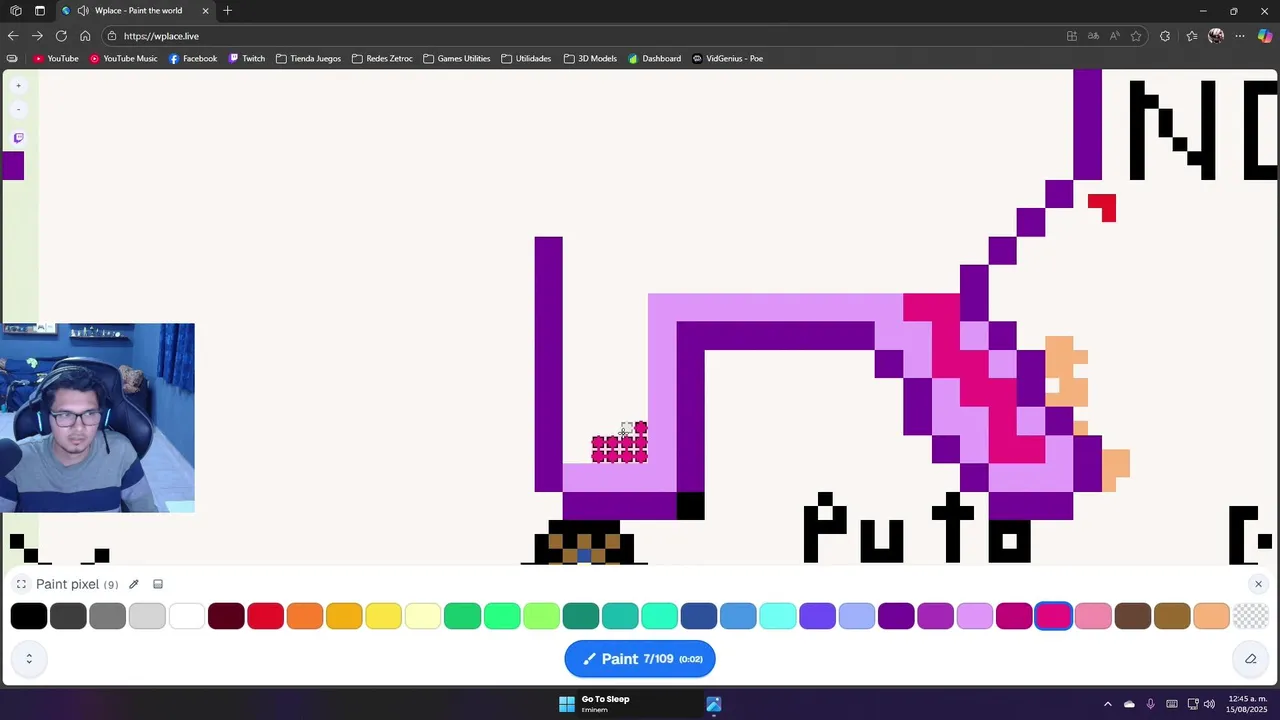This screenshot has width=1280, height=720.
Task: Click the Wplace - Paint the world tab
Action: click(x=138, y=11)
